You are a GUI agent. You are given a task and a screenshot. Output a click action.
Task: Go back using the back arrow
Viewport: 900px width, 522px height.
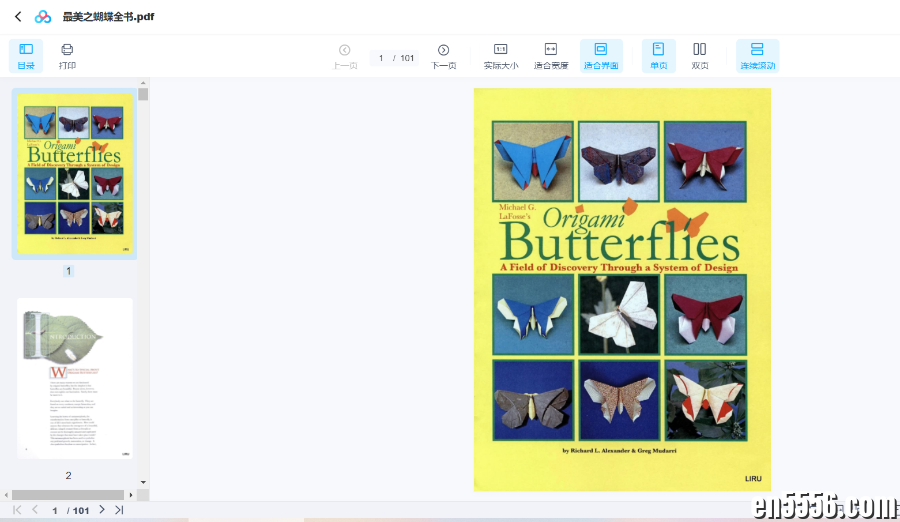tap(18, 17)
